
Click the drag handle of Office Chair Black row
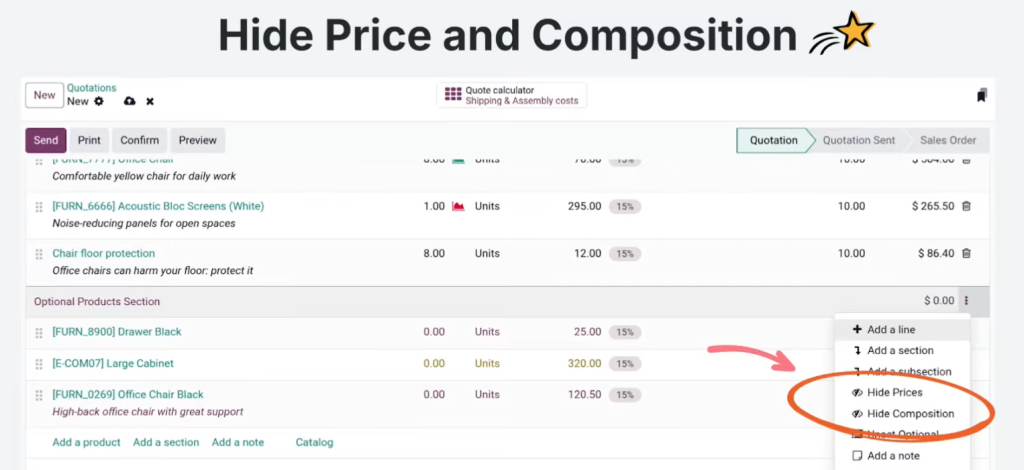tap(39, 395)
